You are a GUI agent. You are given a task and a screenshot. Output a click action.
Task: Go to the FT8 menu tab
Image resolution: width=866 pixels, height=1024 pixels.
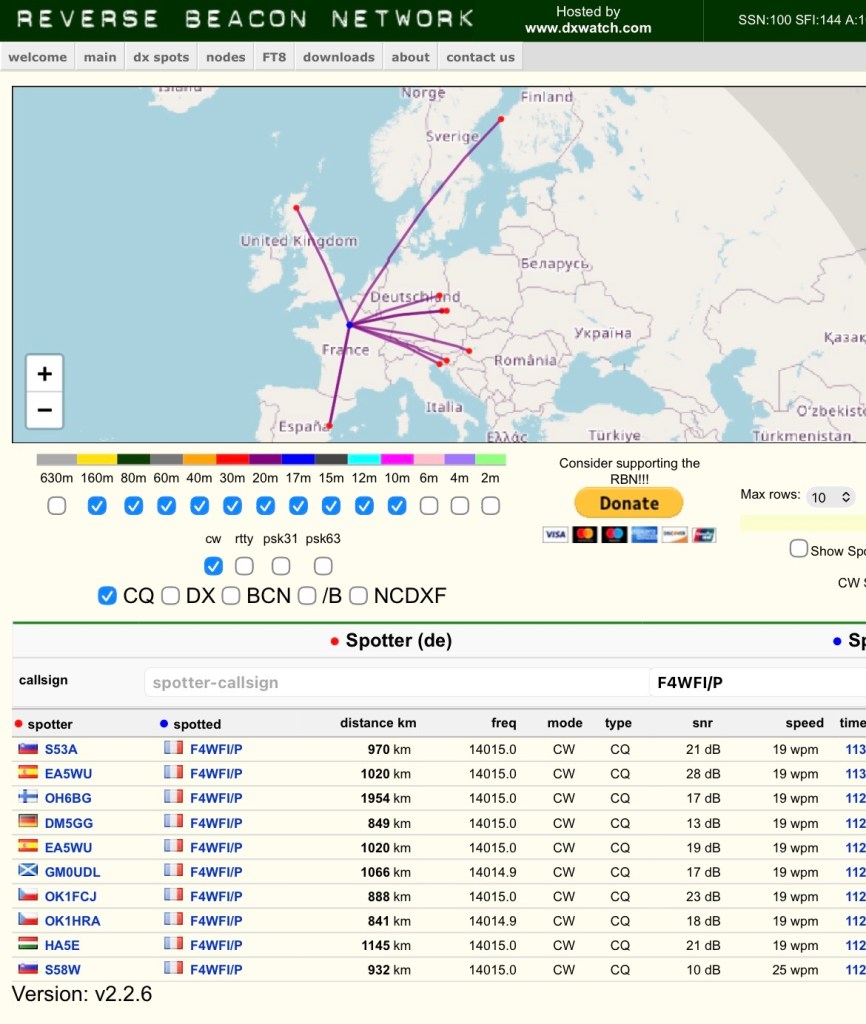(273, 57)
